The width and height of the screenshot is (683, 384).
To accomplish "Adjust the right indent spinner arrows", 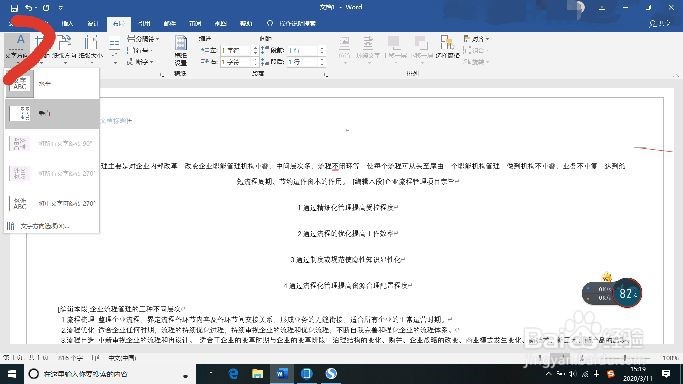I will pyautogui.click(x=256, y=62).
